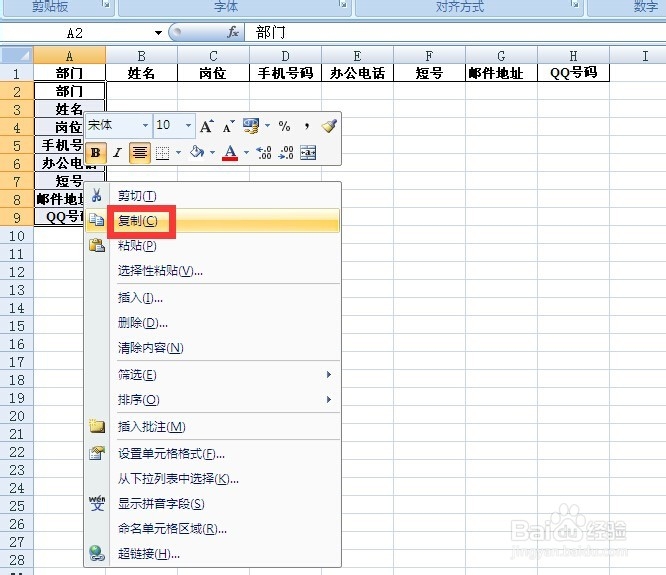
Task: Choose 命名单元格区域(R)... menu item
Action: pyautogui.click(x=212, y=529)
